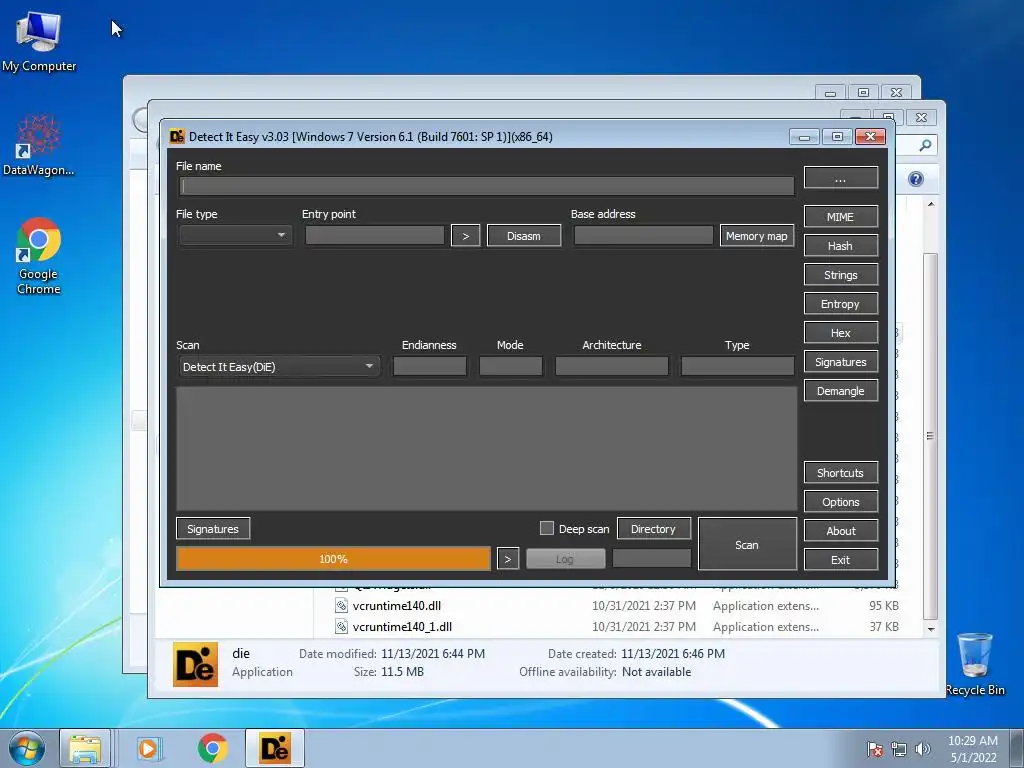1024x768 pixels.
Task: Click the Base address field
Action: coord(643,235)
